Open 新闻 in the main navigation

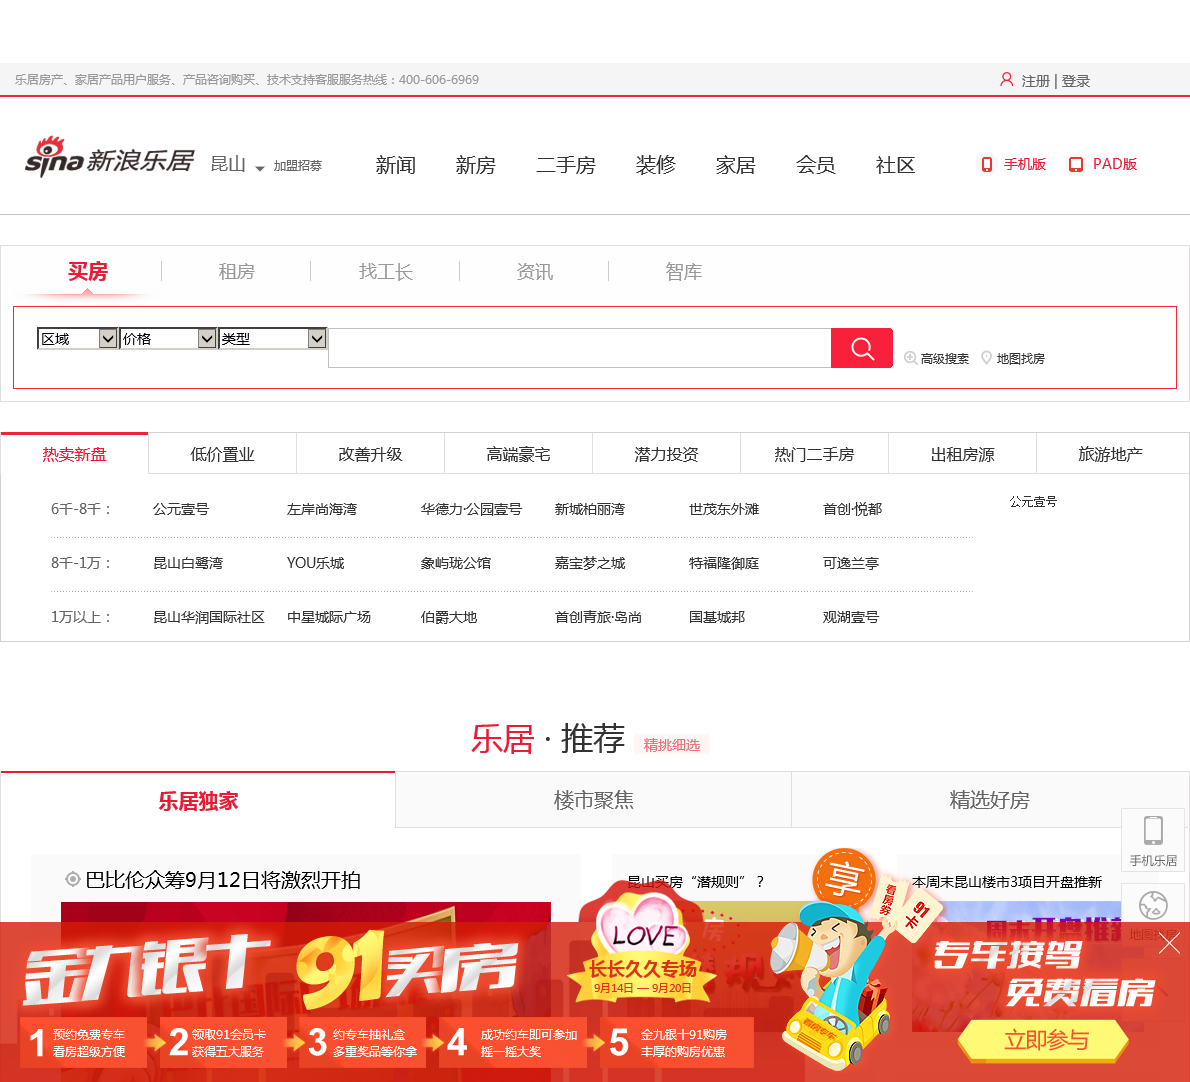tap(395, 165)
